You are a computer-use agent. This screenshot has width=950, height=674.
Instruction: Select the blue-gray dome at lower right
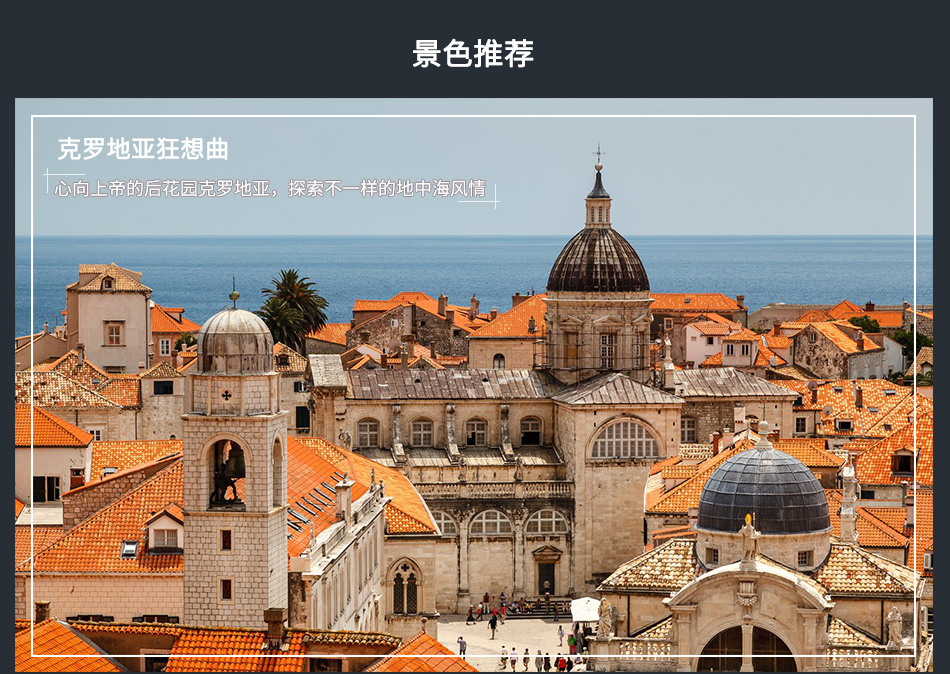[763, 490]
